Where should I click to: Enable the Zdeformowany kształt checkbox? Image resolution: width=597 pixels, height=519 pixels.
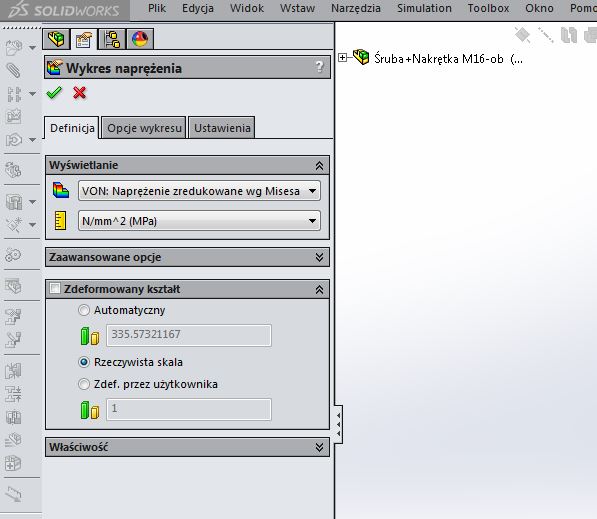(55, 288)
